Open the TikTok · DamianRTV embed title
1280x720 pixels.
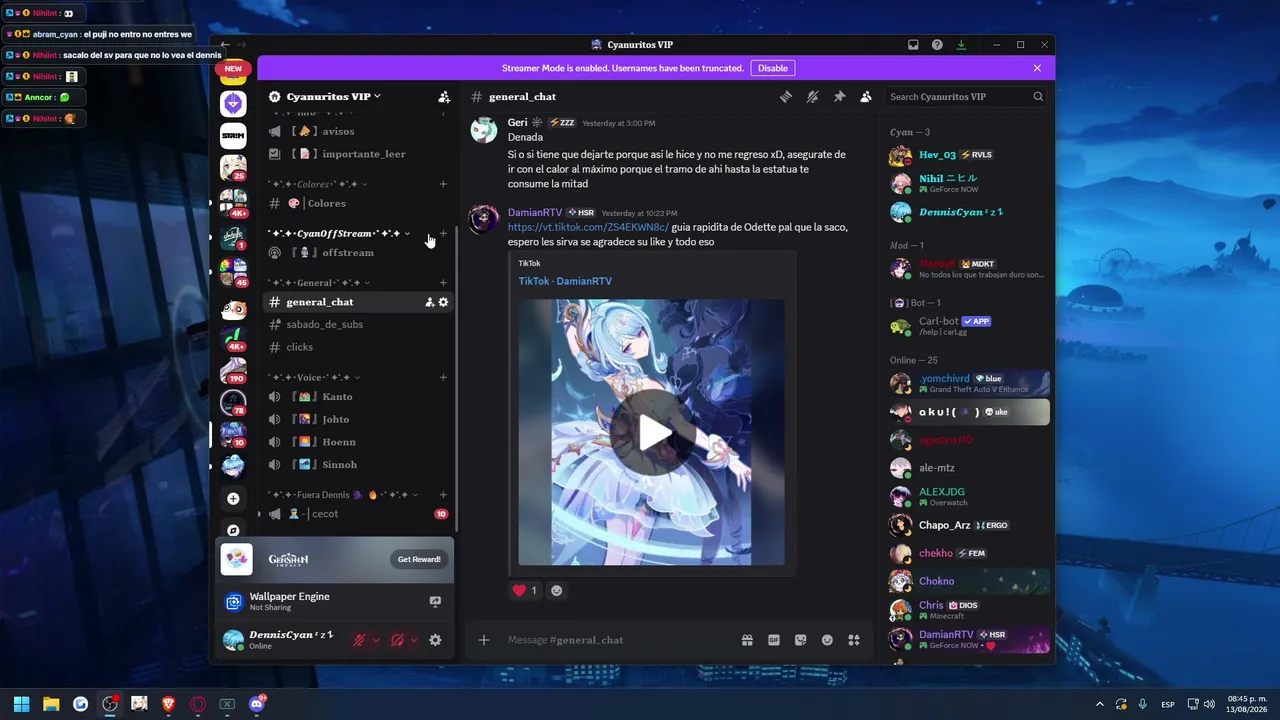click(x=565, y=281)
